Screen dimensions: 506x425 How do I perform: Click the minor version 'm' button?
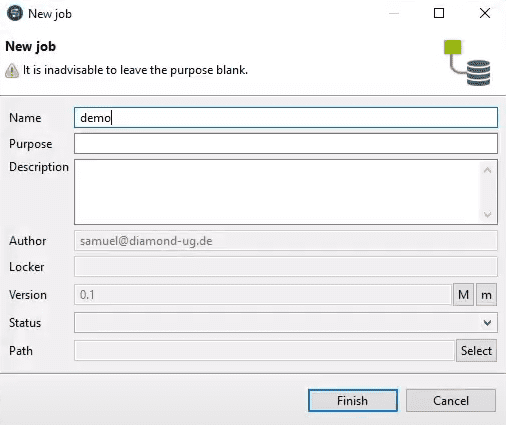[486, 295]
